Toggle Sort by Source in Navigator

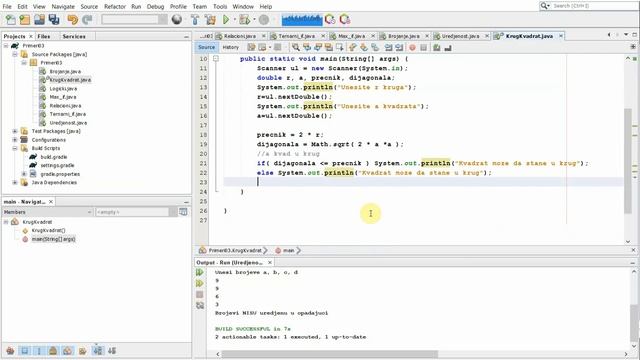(x=112, y=351)
